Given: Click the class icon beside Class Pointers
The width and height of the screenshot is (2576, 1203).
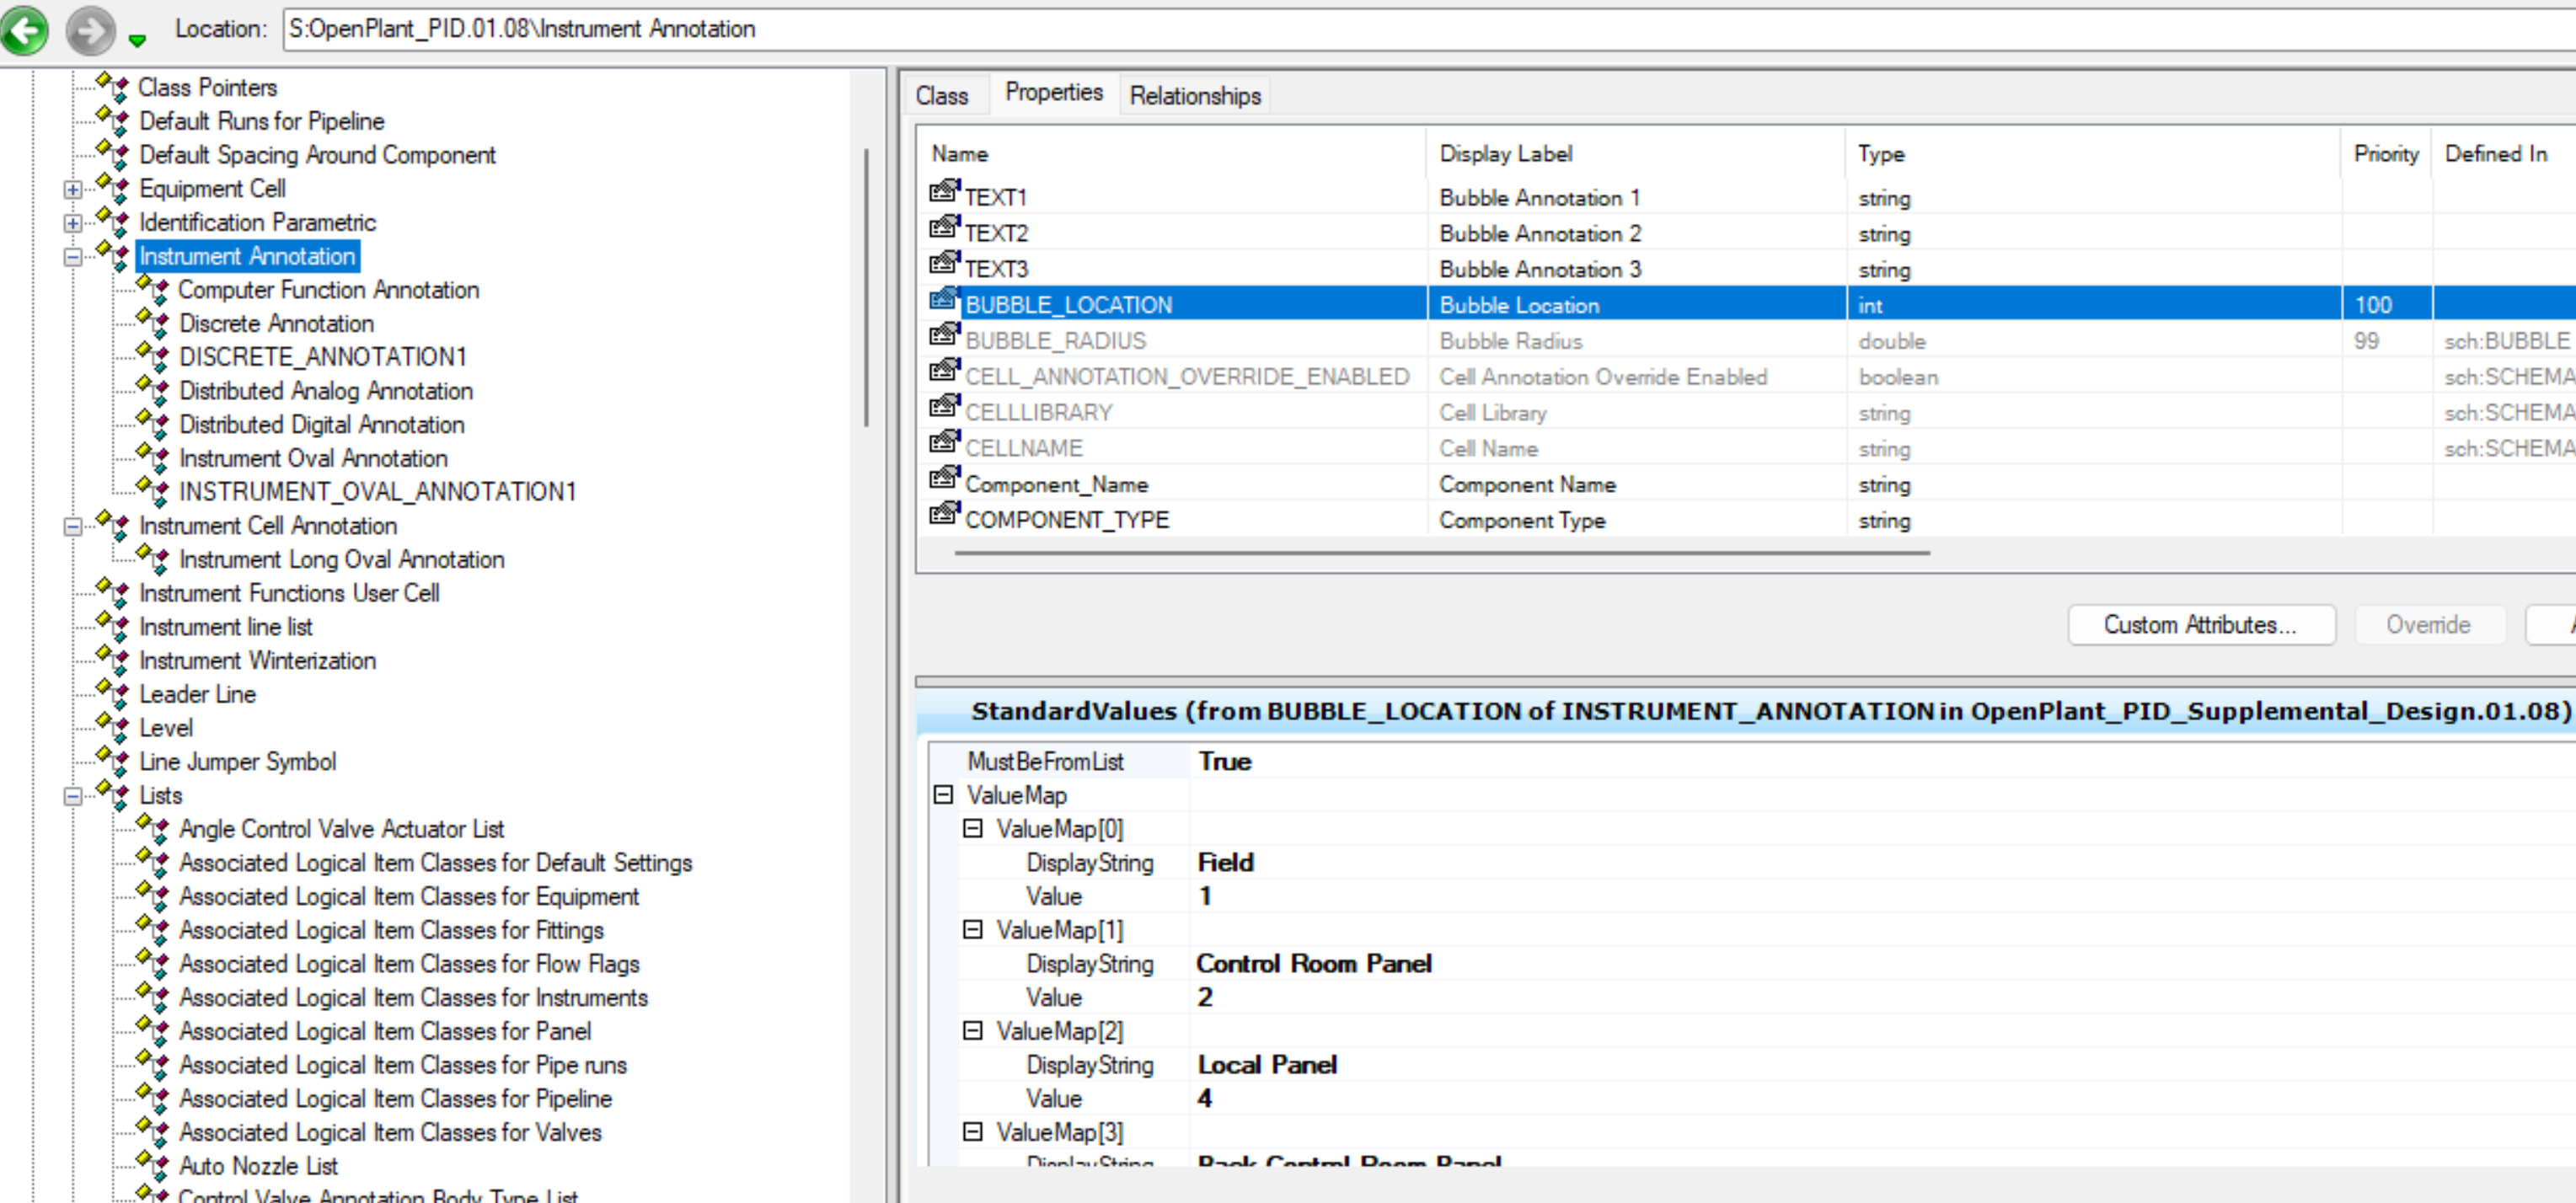Looking at the screenshot, I should coord(112,87).
